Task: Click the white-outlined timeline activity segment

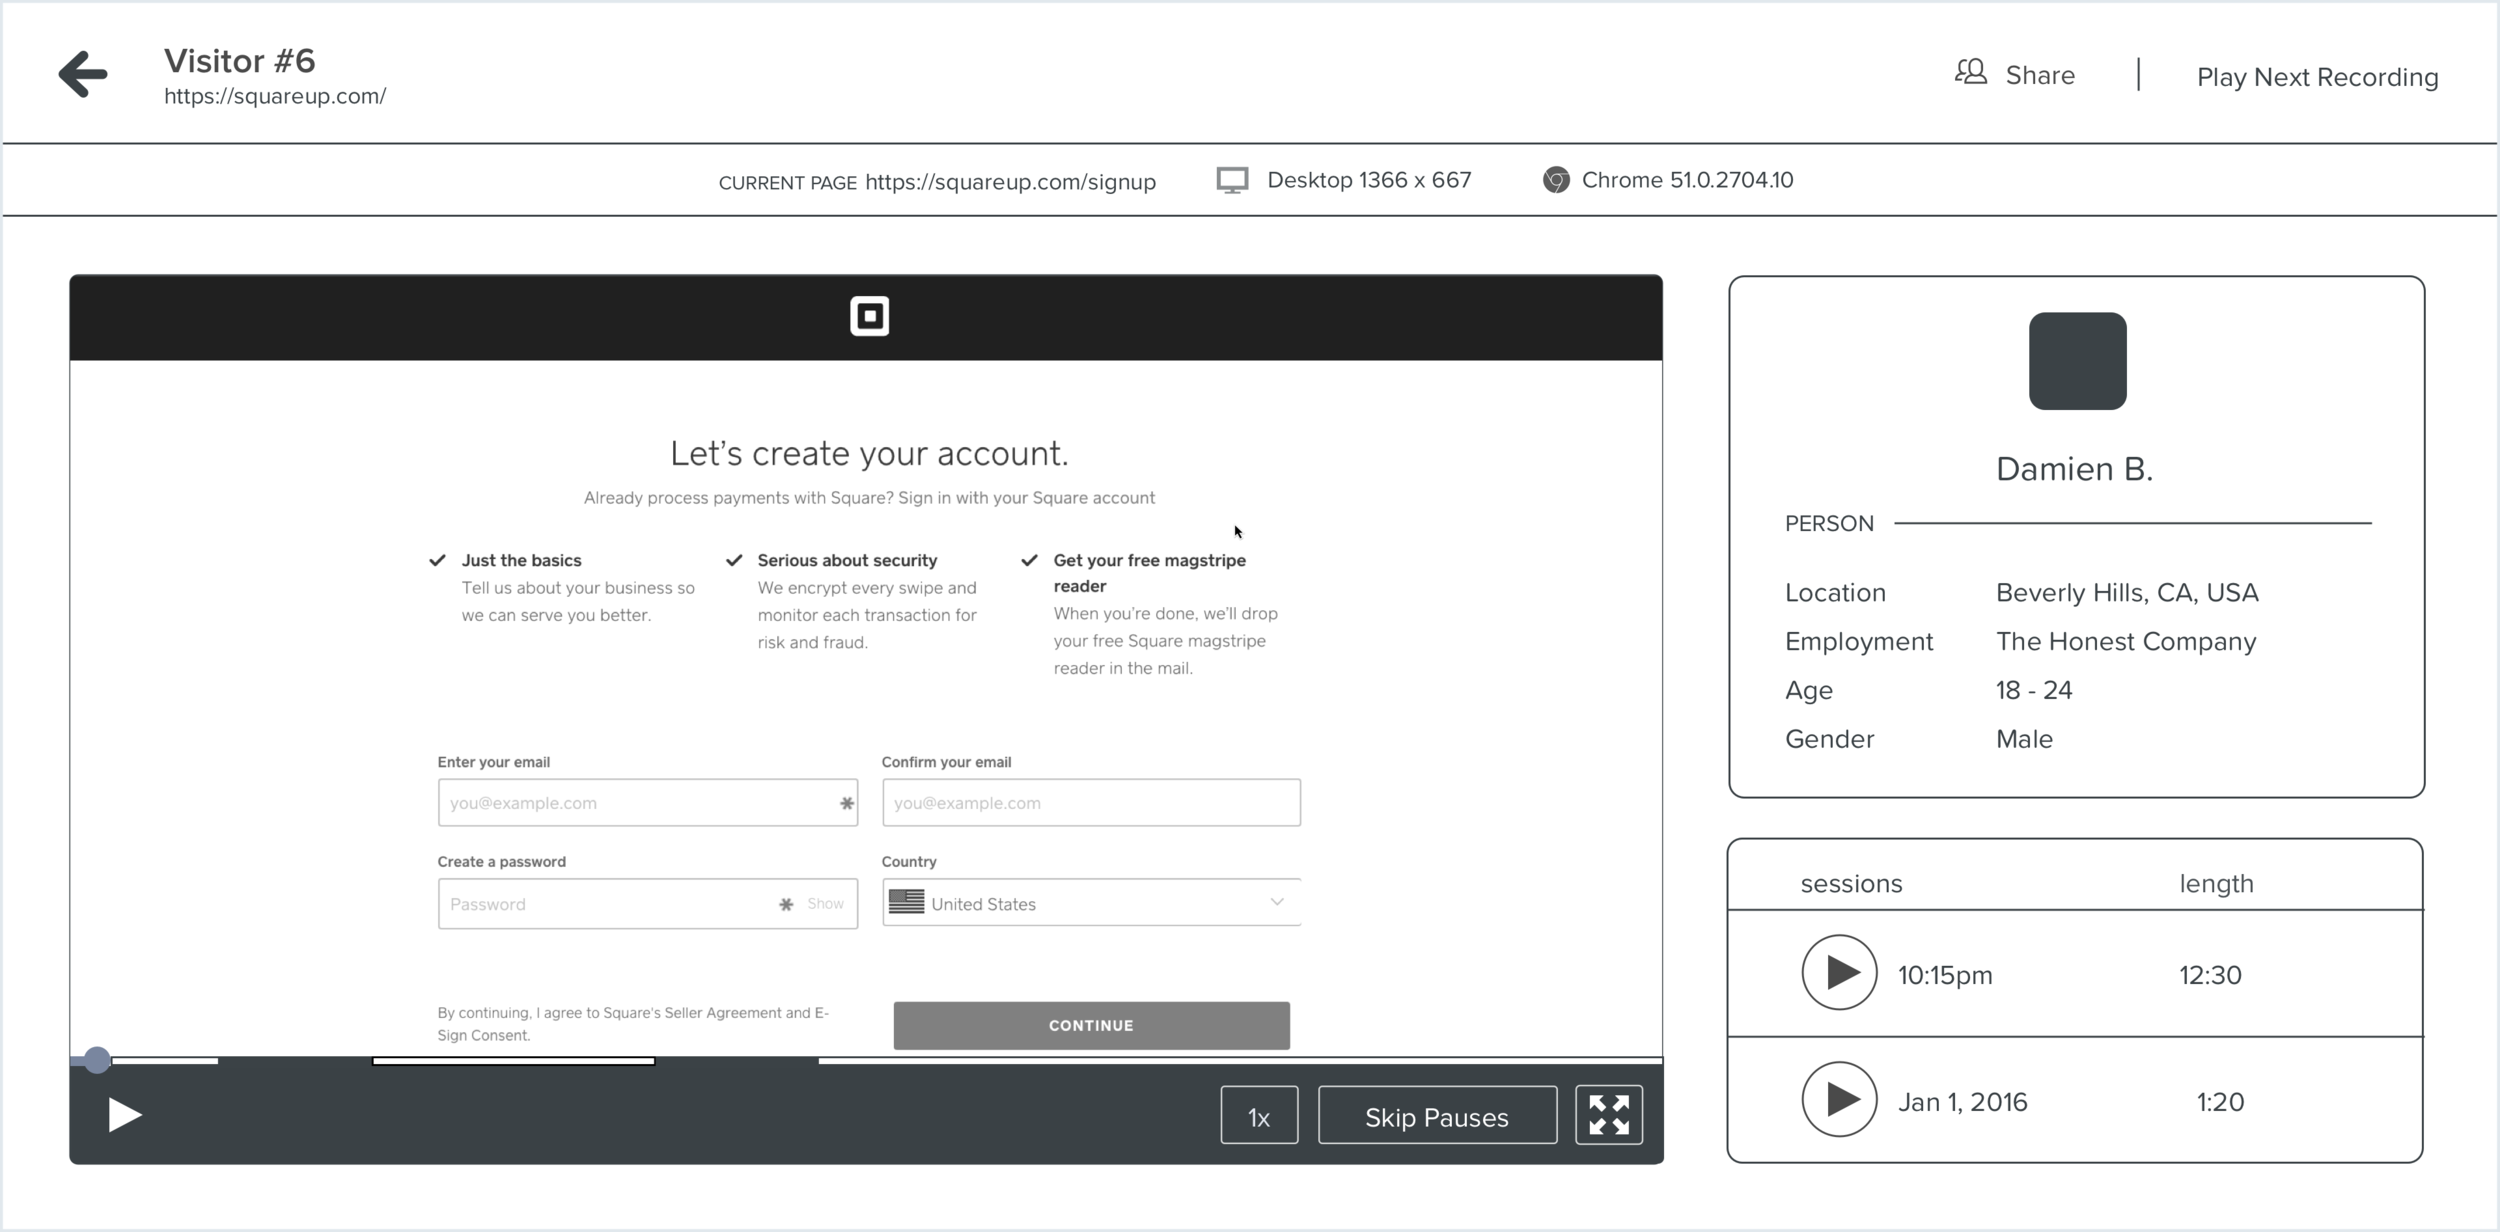Action: [x=513, y=1061]
